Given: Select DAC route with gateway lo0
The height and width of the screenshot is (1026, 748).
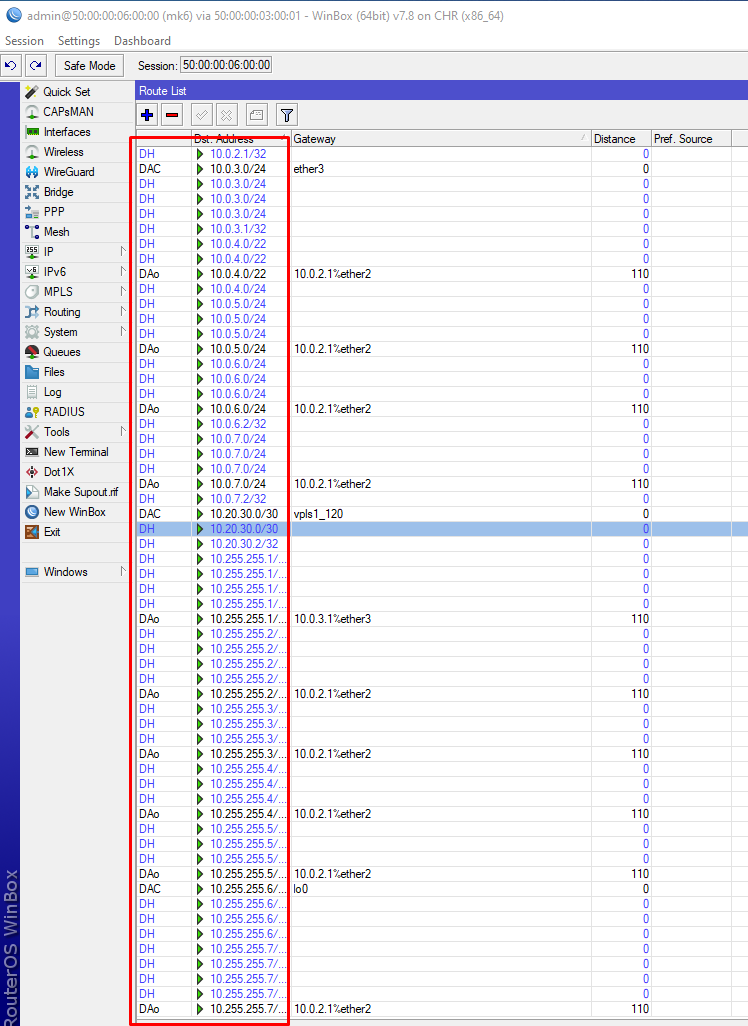Looking at the screenshot, I should (x=442, y=889).
